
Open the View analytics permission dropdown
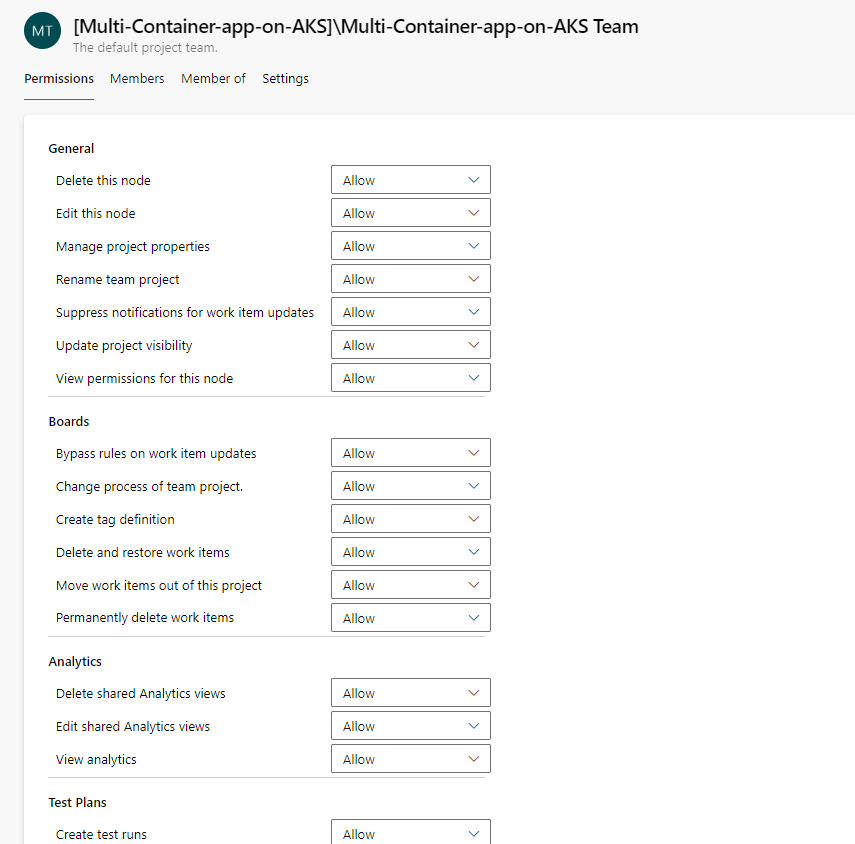pyautogui.click(x=411, y=758)
